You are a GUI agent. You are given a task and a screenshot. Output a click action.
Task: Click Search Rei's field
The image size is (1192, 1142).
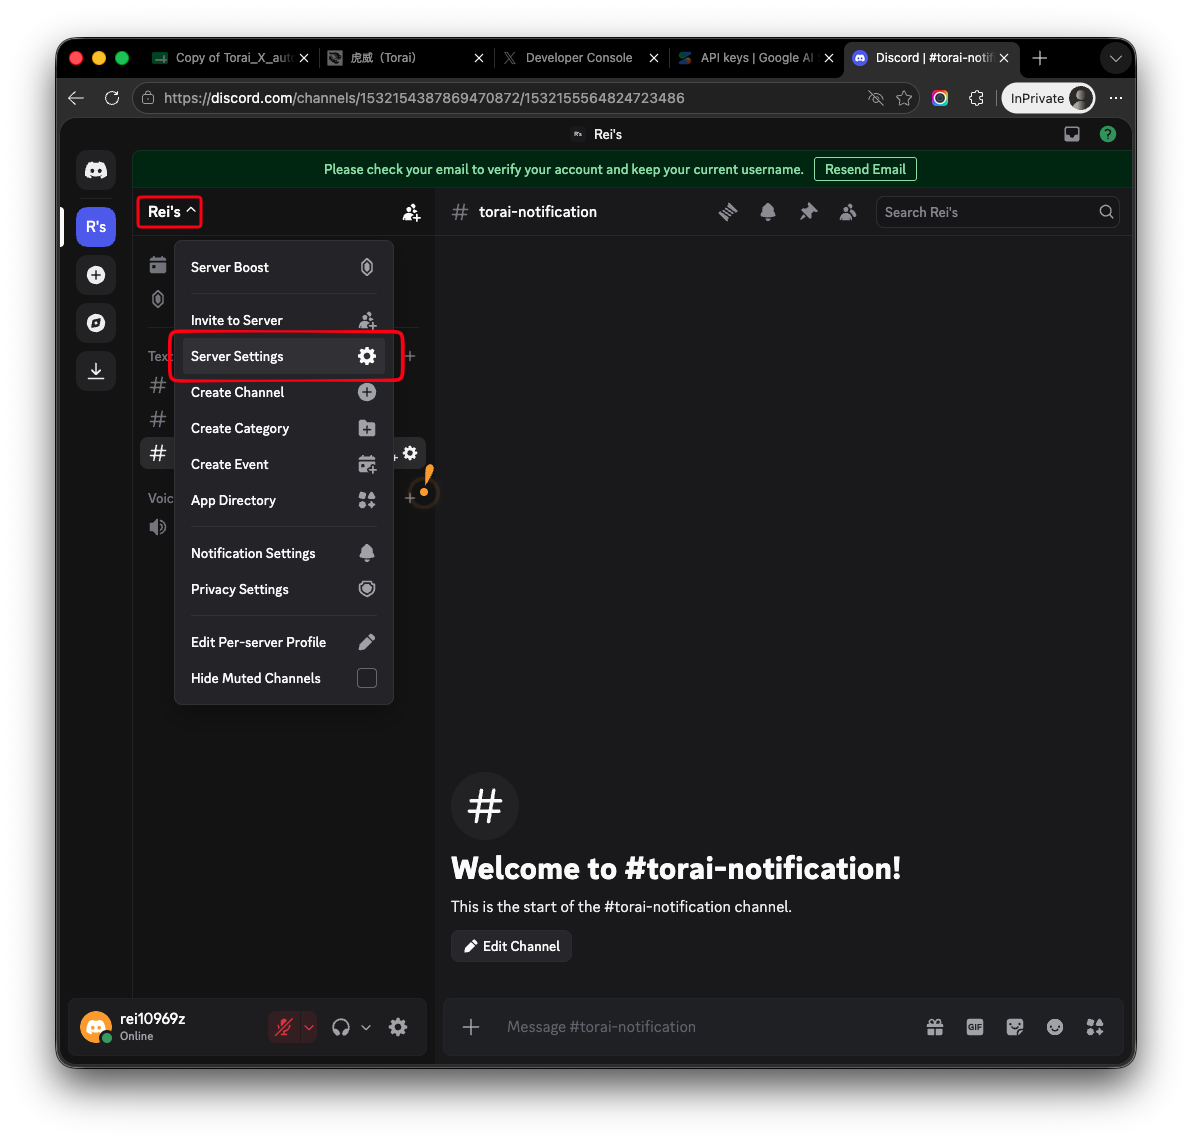pyautogui.click(x=997, y=212)
